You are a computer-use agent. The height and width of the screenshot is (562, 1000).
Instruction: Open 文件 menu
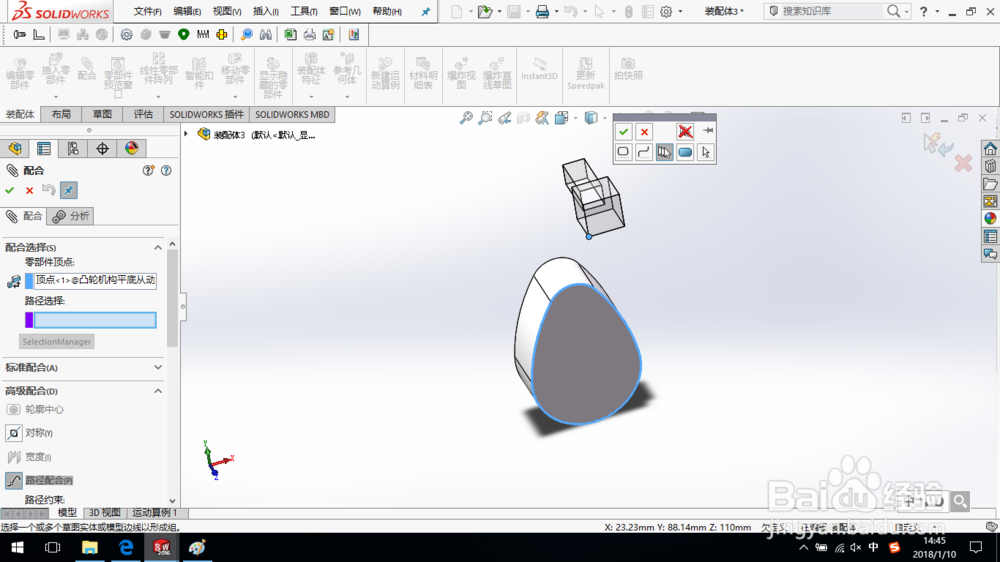tap(147, 11)
